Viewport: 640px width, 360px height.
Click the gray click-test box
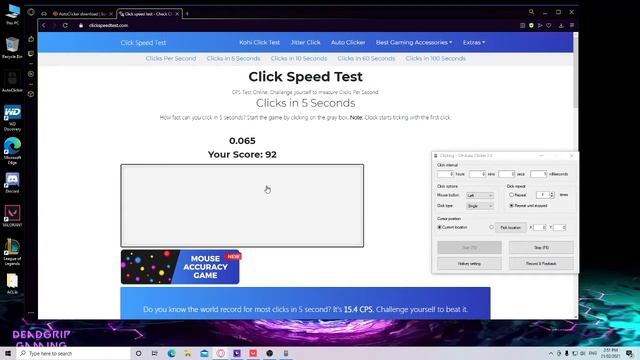pos(242,206)
